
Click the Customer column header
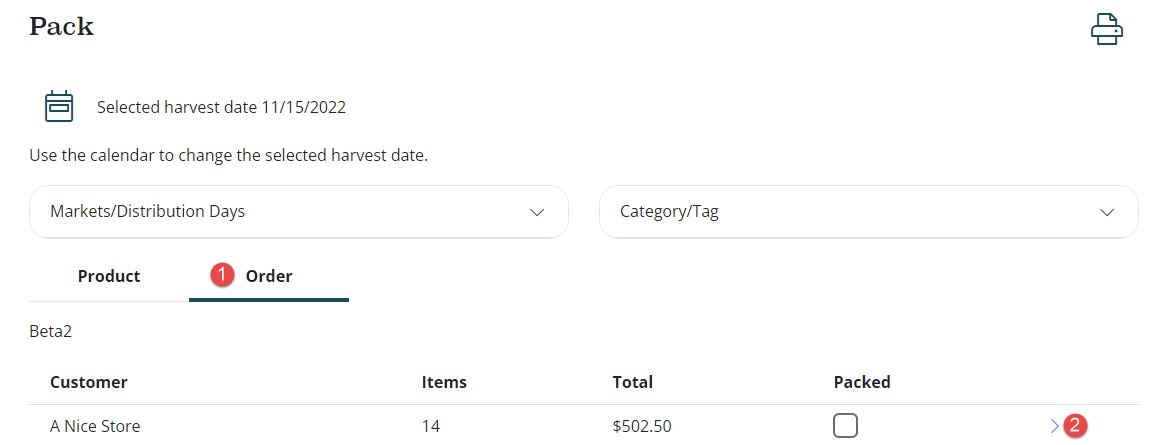[x=89, y=382]
